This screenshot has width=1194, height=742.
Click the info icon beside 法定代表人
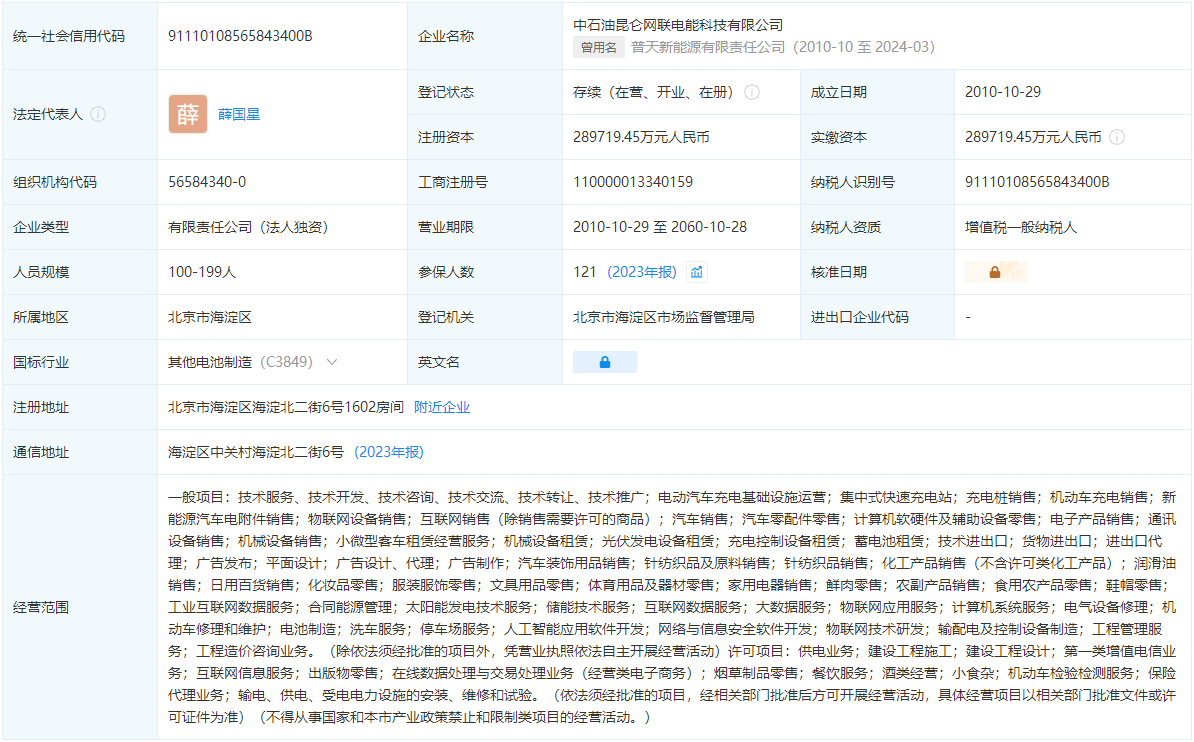(x=97, y=114)
